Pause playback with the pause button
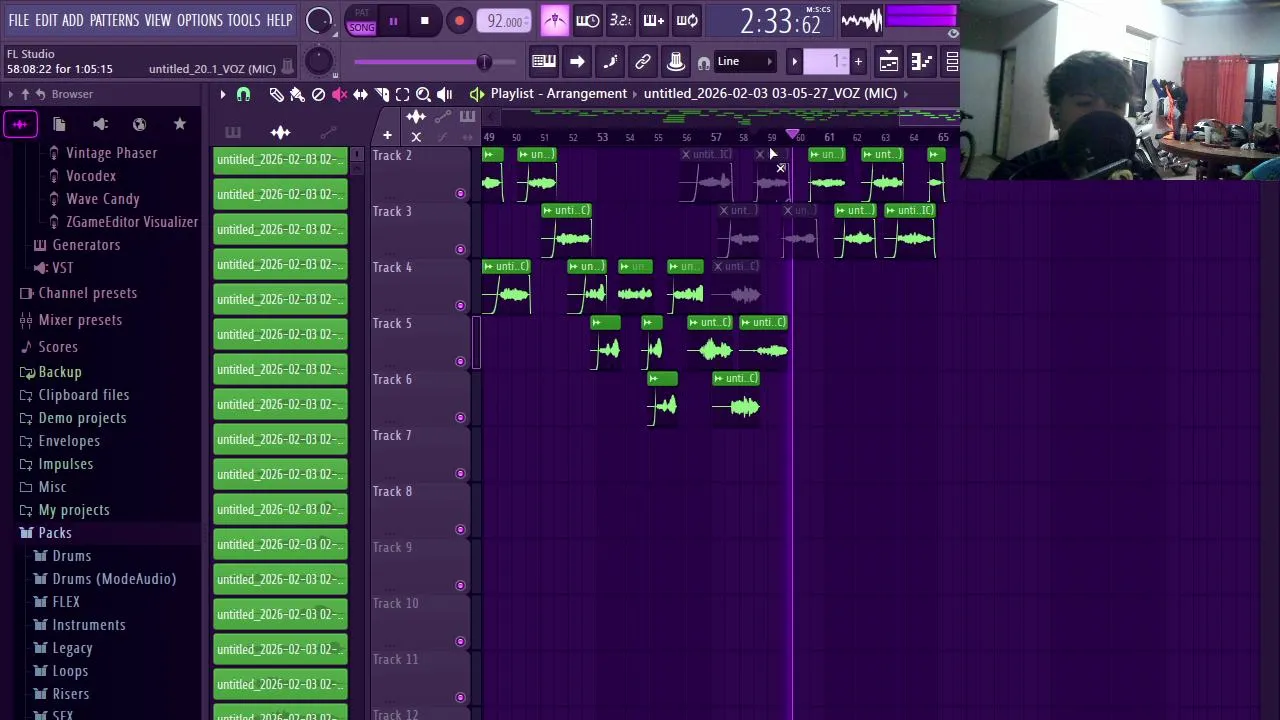The image size is (1280, 720). [393, 21]
